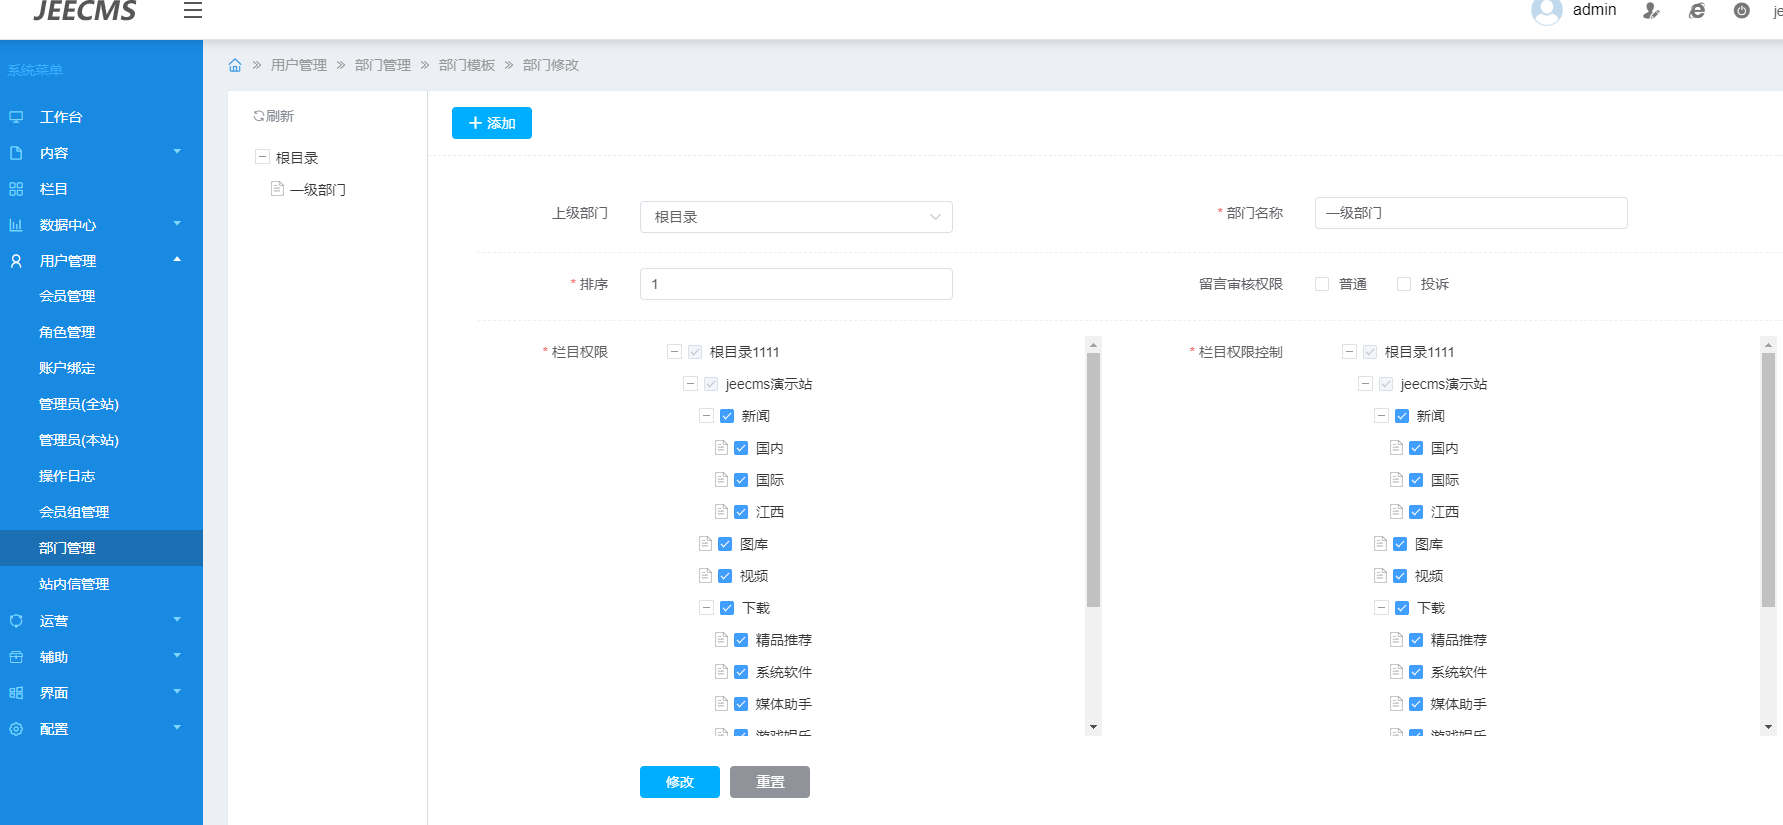The width and height of the screenshot is (1783, 825).
Task: Go to the home breadcrumb icon
Action: 235,65
